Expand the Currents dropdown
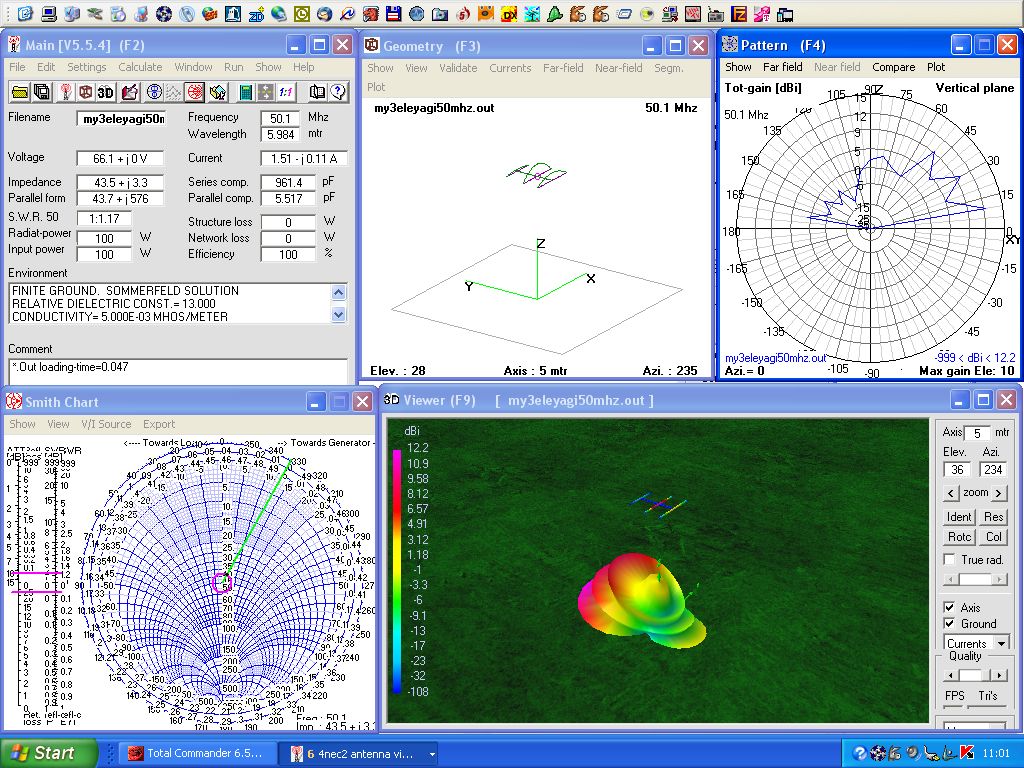The width and height of the screenshot is (1024, 768). click(1001, 643)
